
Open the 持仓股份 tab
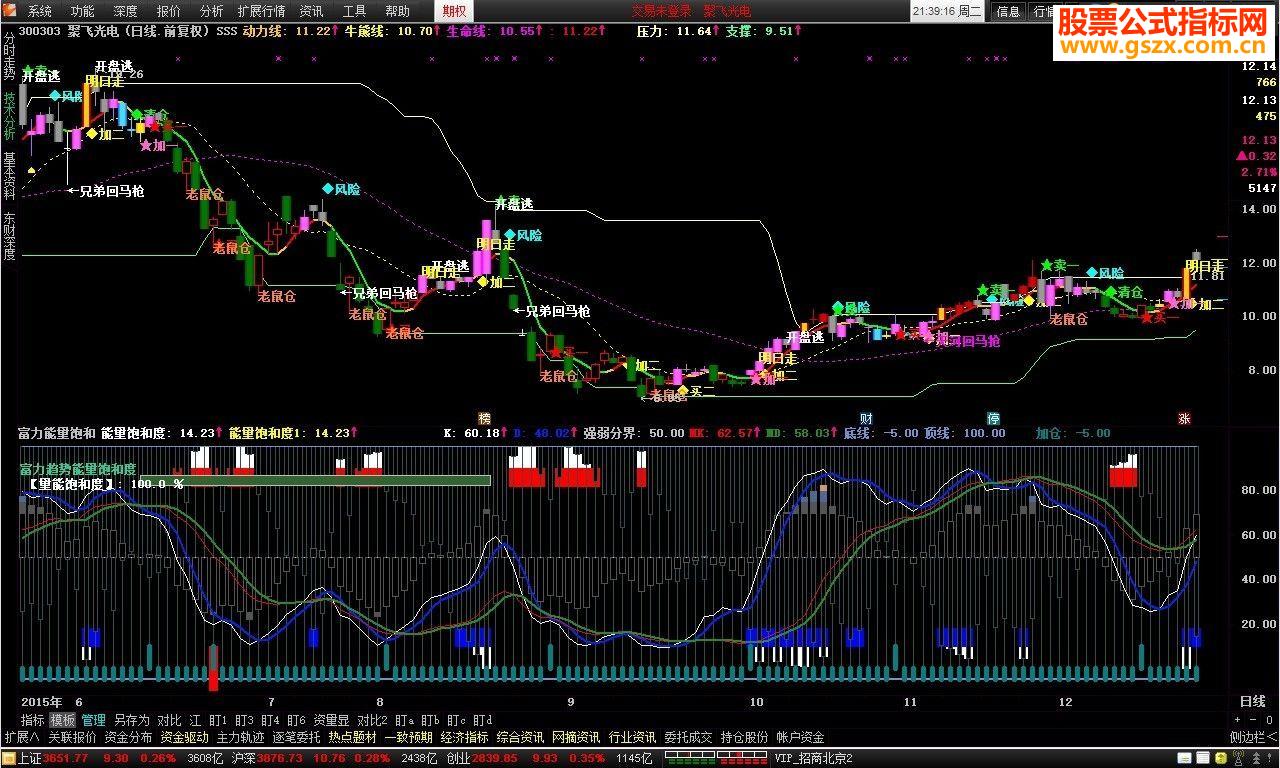(744, 737)
